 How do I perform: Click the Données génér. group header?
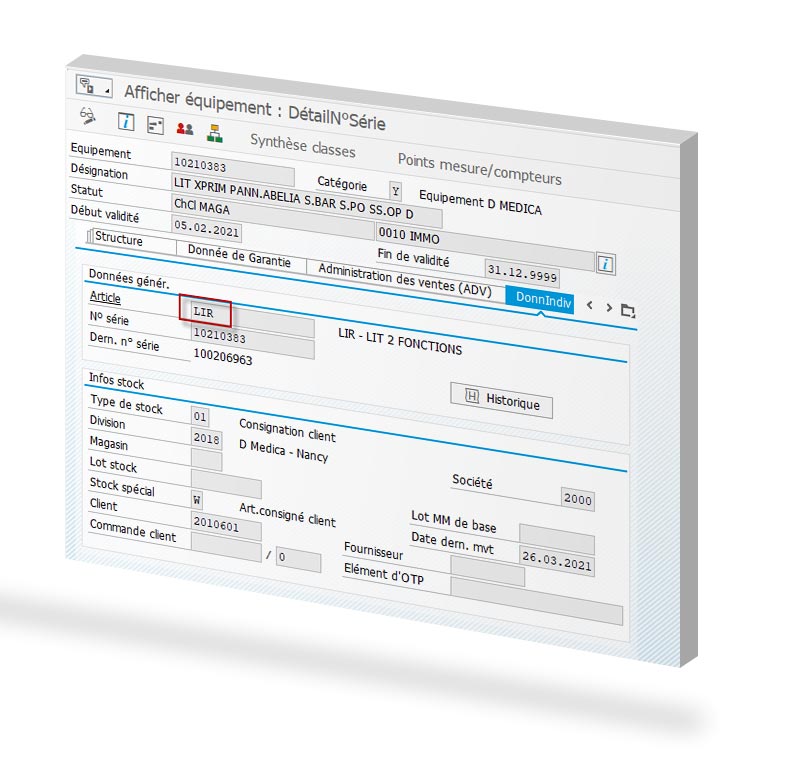click(129, 279)
